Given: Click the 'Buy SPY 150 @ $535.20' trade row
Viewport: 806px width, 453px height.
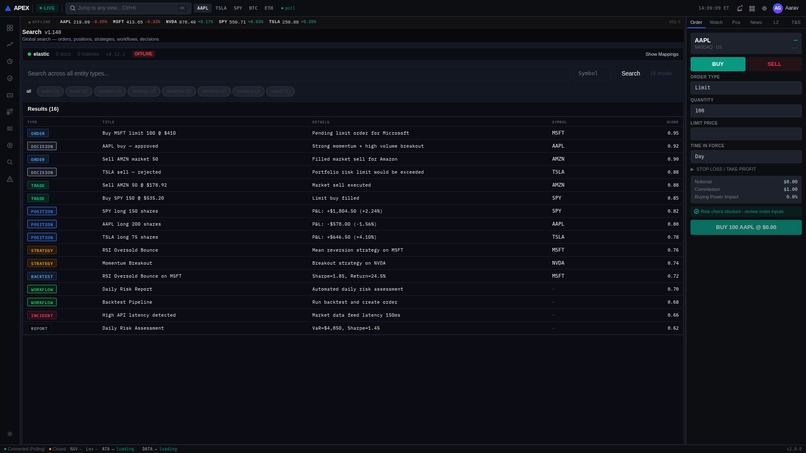Looking at the screenshot, I should (x=353, y=198).
